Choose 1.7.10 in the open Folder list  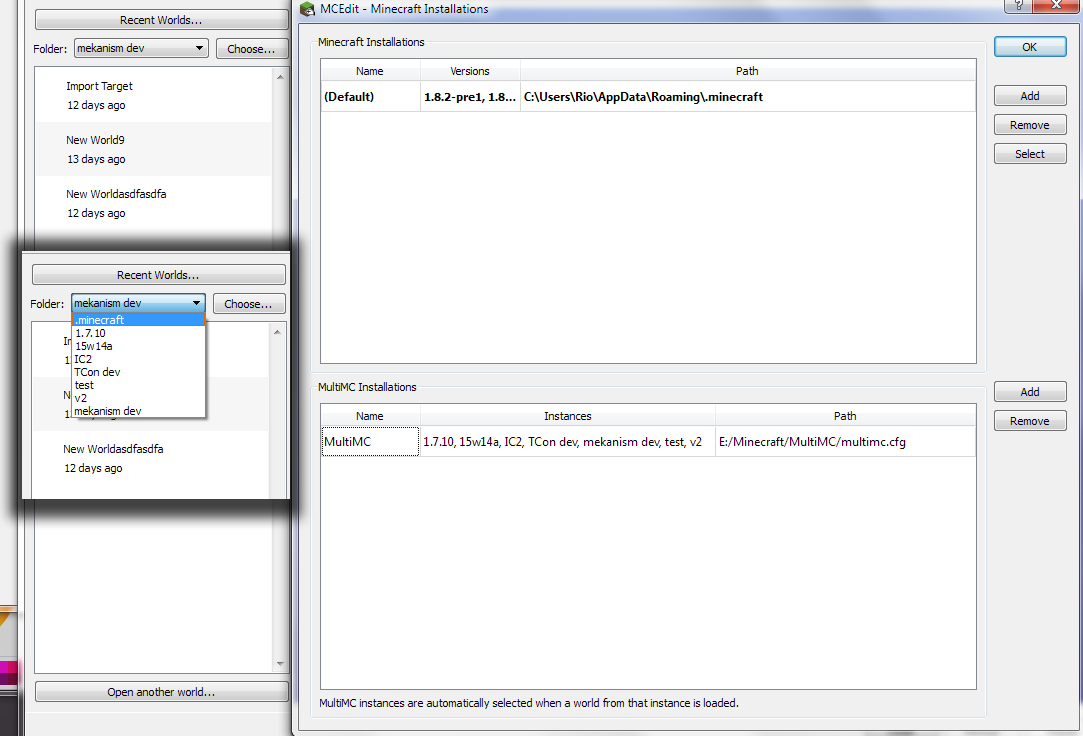click(x=138, y=333)
